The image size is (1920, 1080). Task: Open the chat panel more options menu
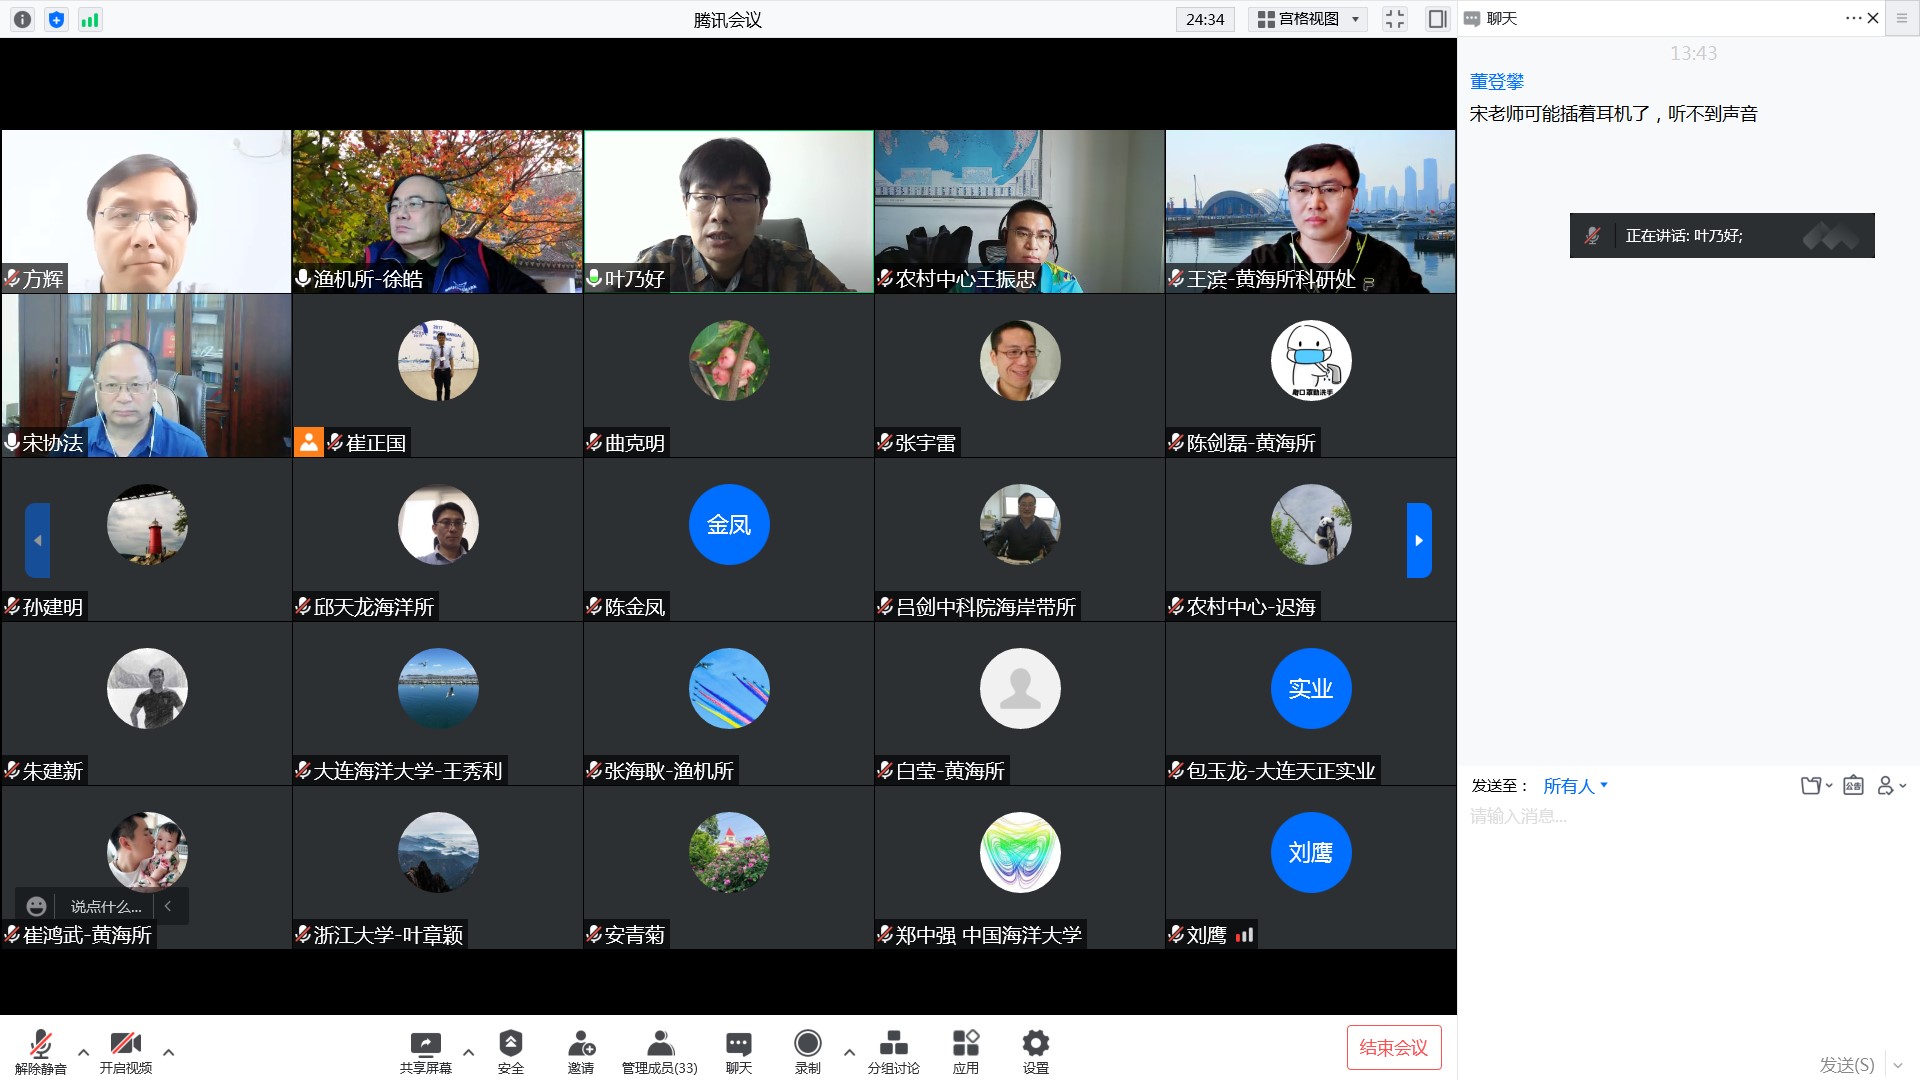coord(1853,18)
